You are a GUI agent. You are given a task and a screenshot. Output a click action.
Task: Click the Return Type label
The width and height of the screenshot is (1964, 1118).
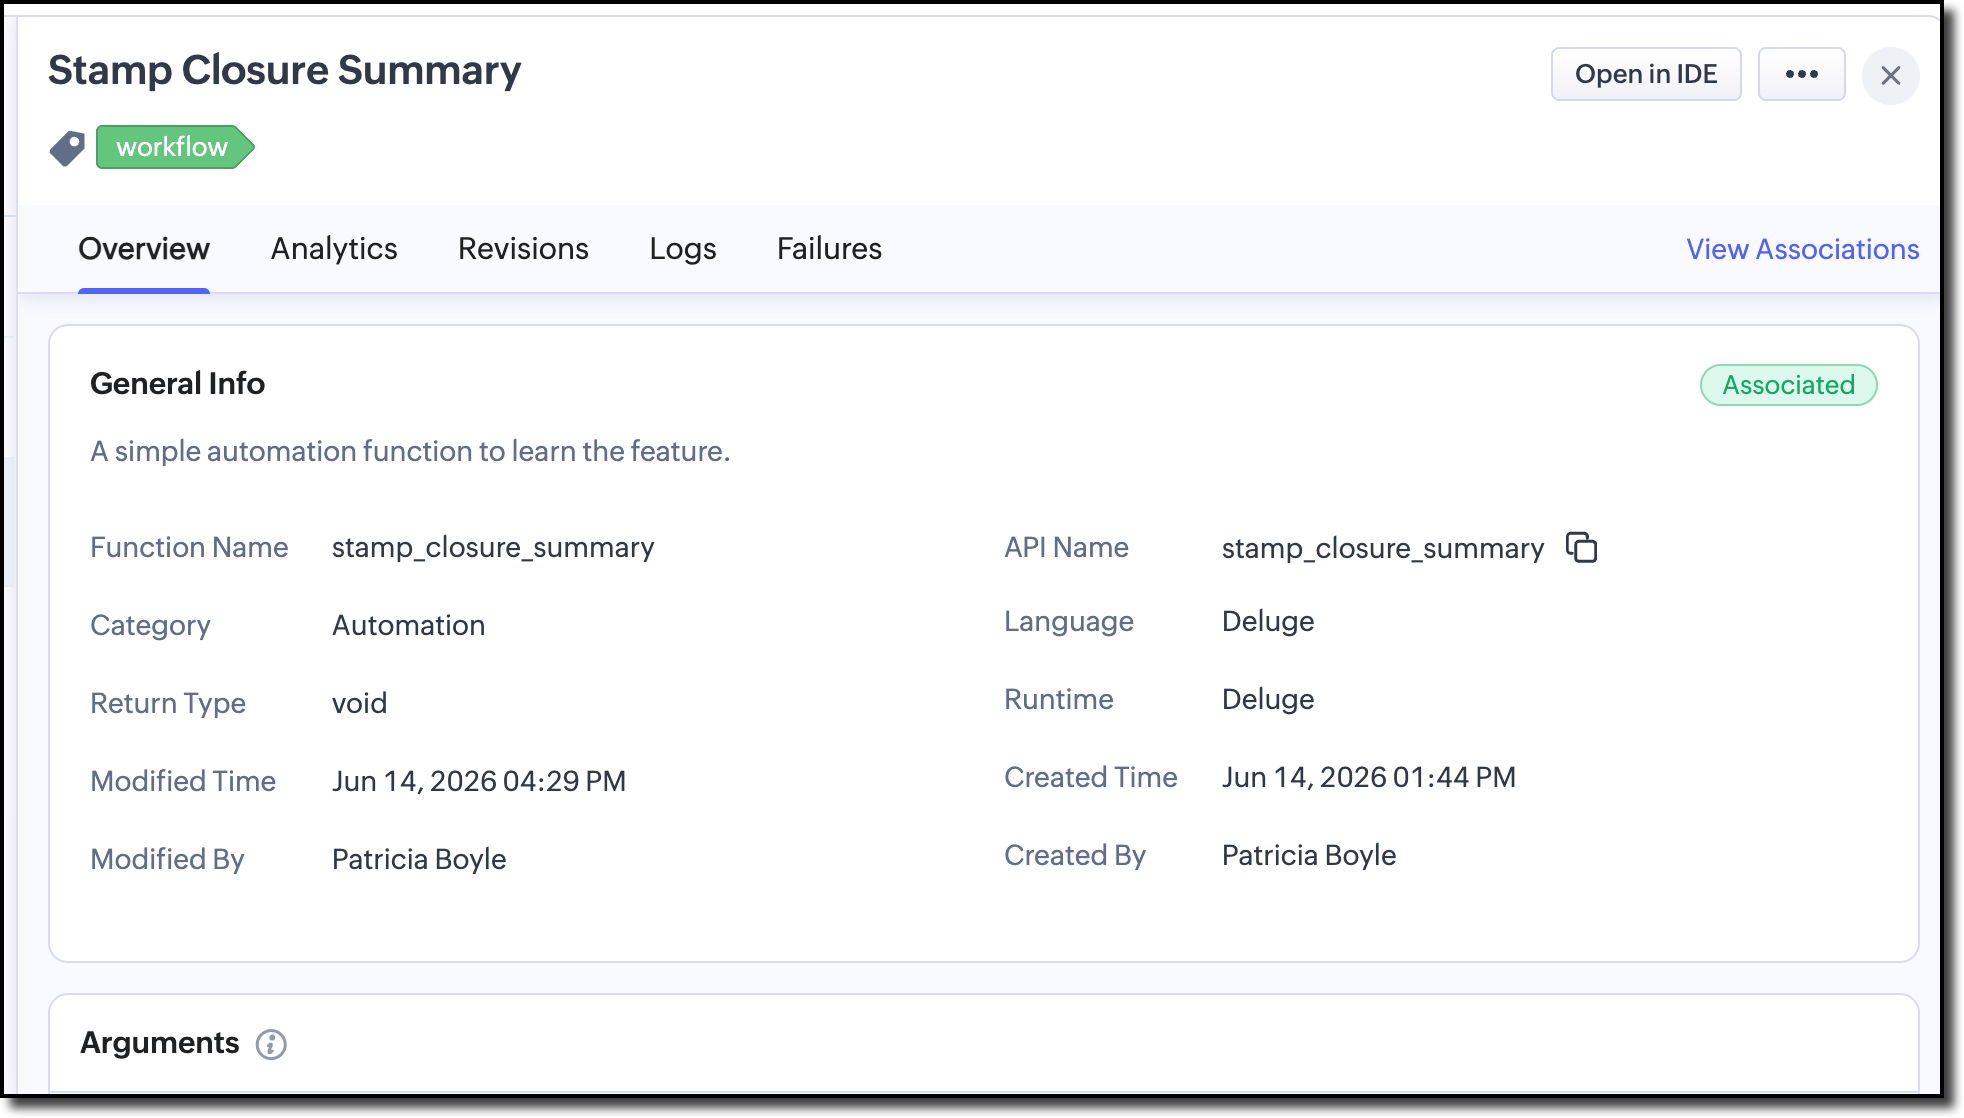[x=168, y=704]
